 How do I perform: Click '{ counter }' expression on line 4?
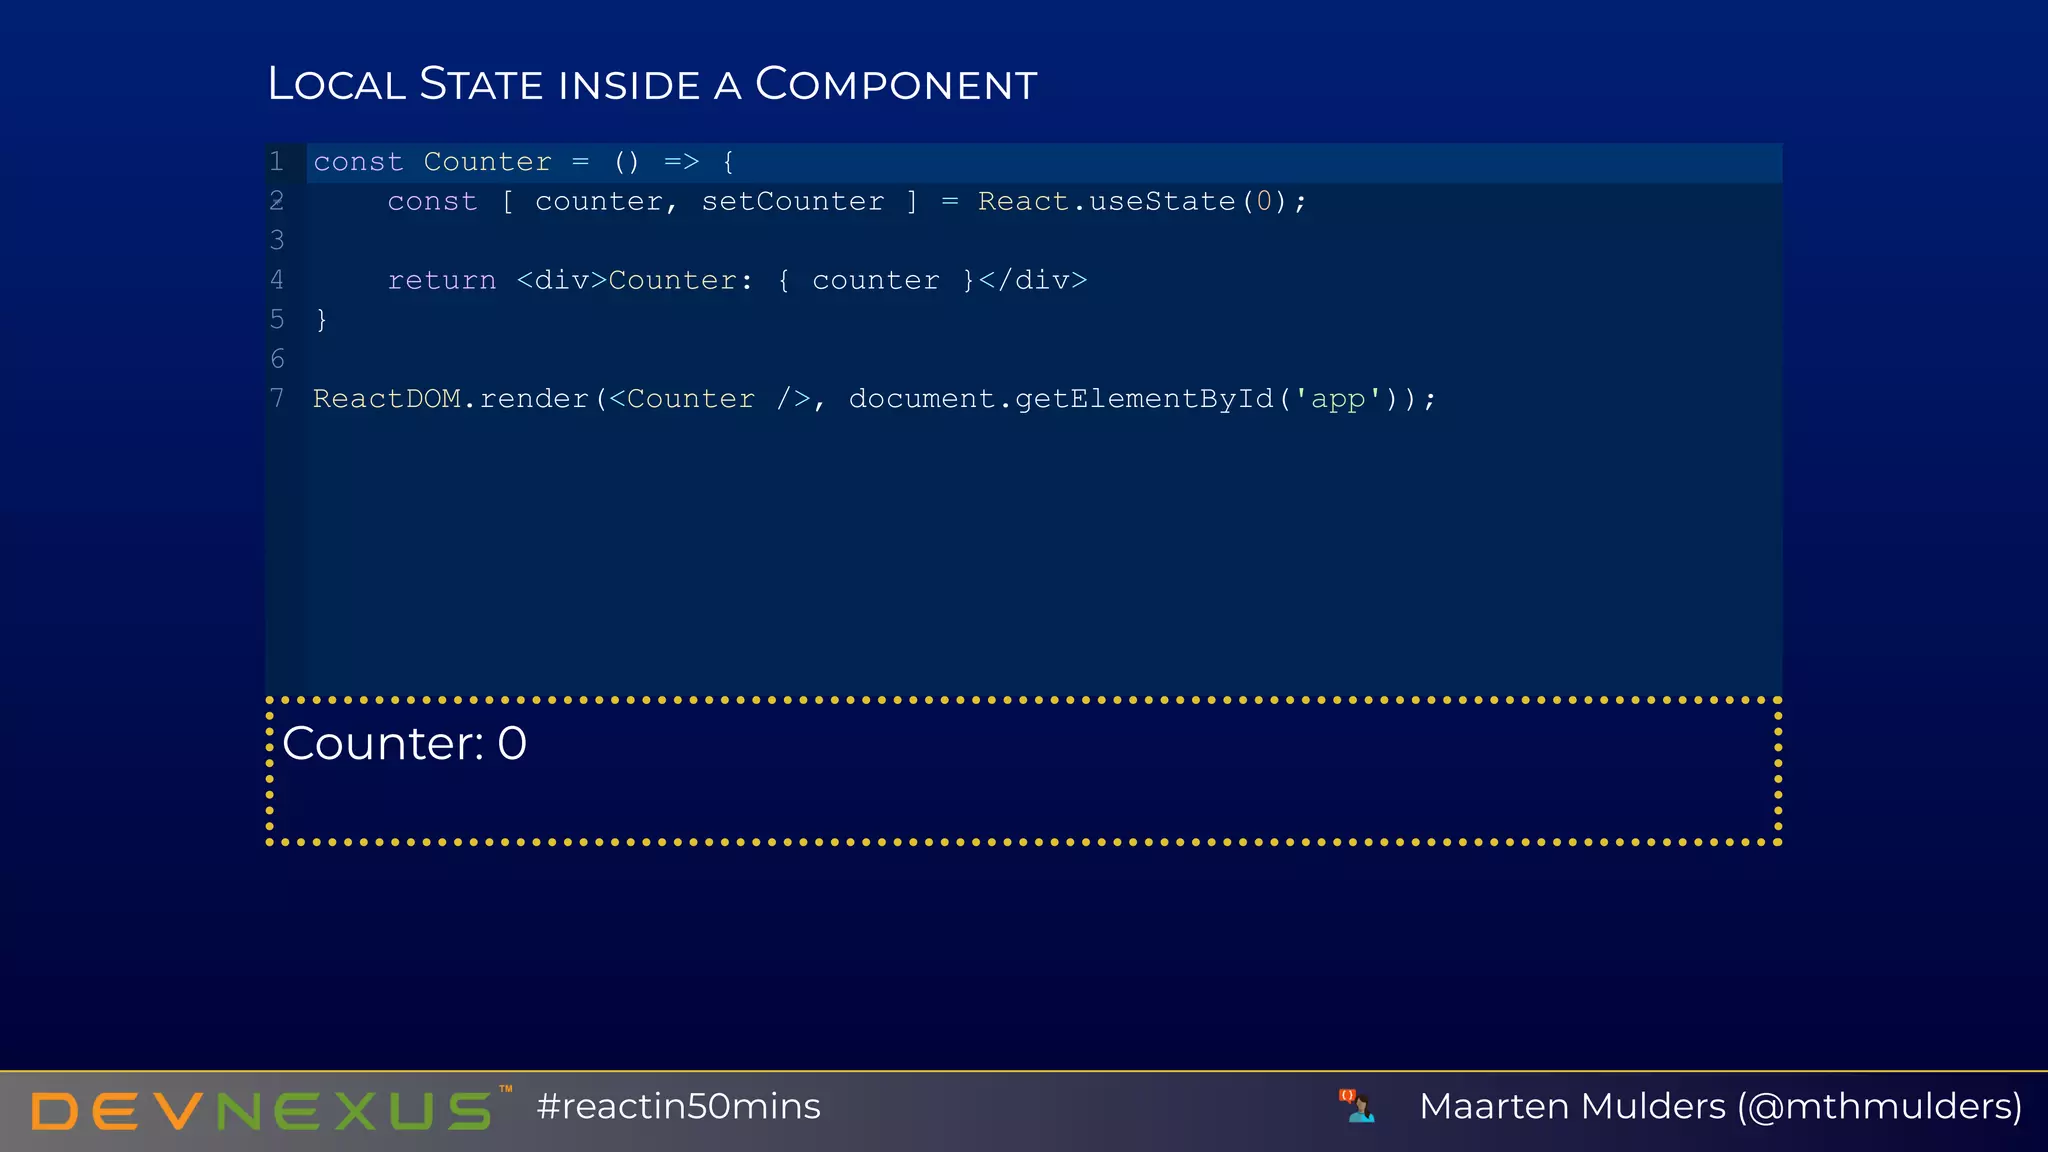click(876, 280)
